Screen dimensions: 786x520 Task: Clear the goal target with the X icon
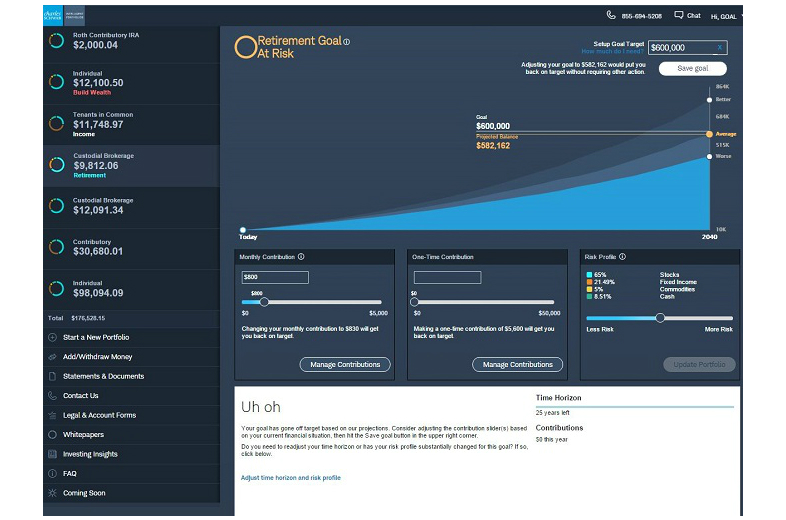pyautogui.click(x=719, y=47)
